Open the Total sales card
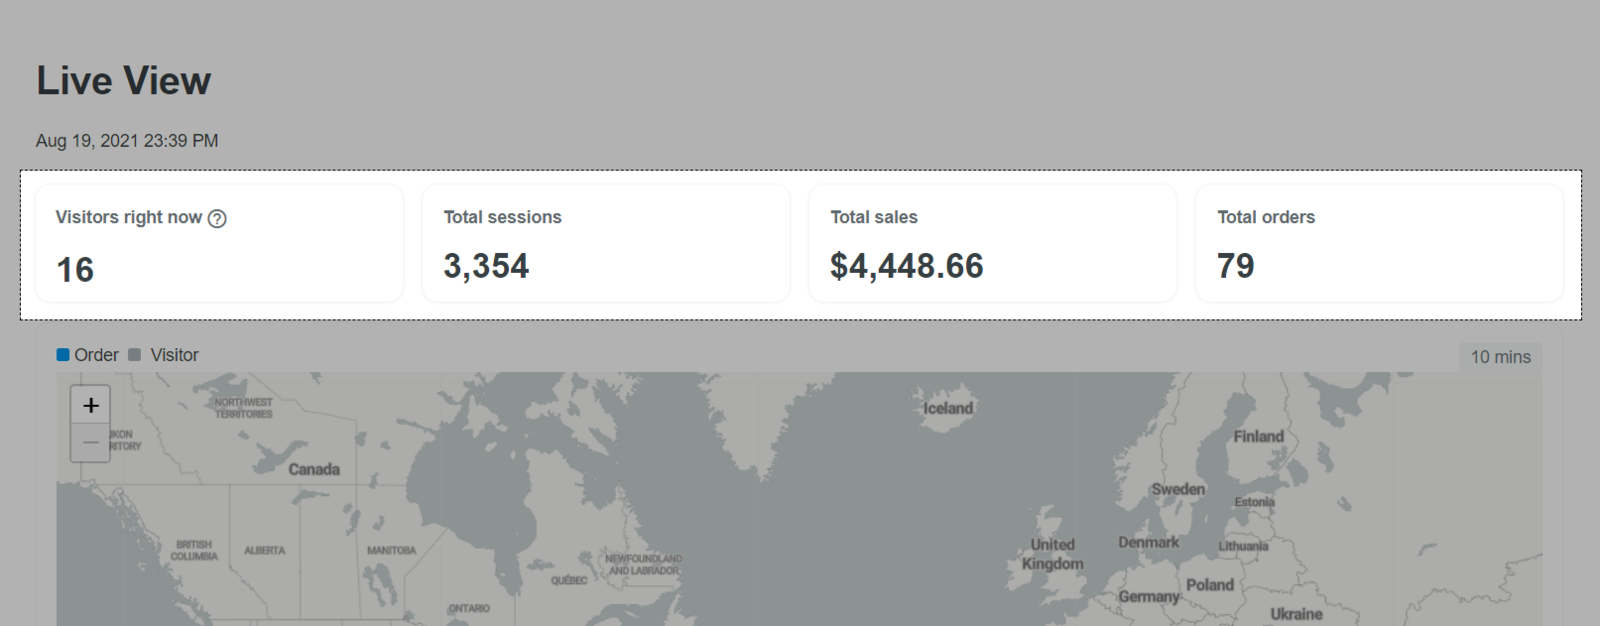 click(x=992, y=243)
